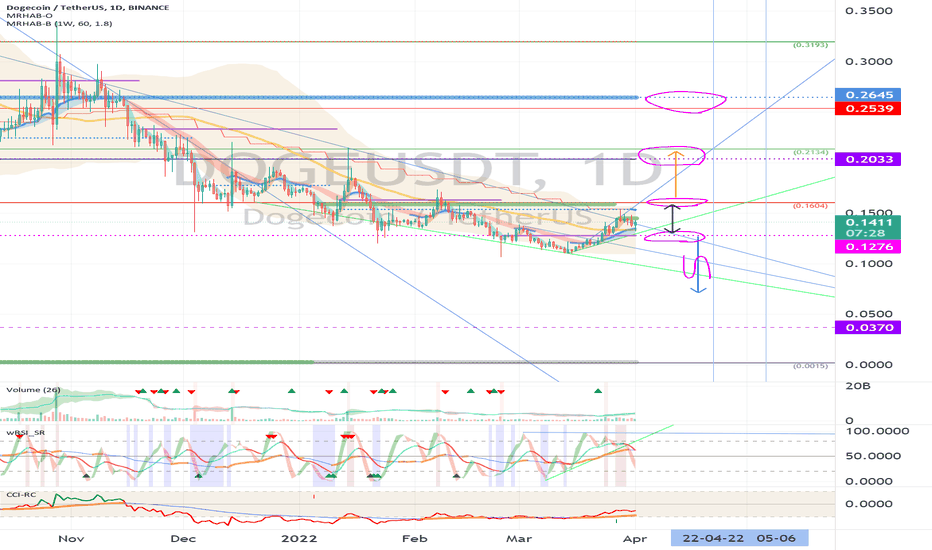Click the magenta 0.1276 price label
The width and height of the screenshot is (932, 550).
868,247
